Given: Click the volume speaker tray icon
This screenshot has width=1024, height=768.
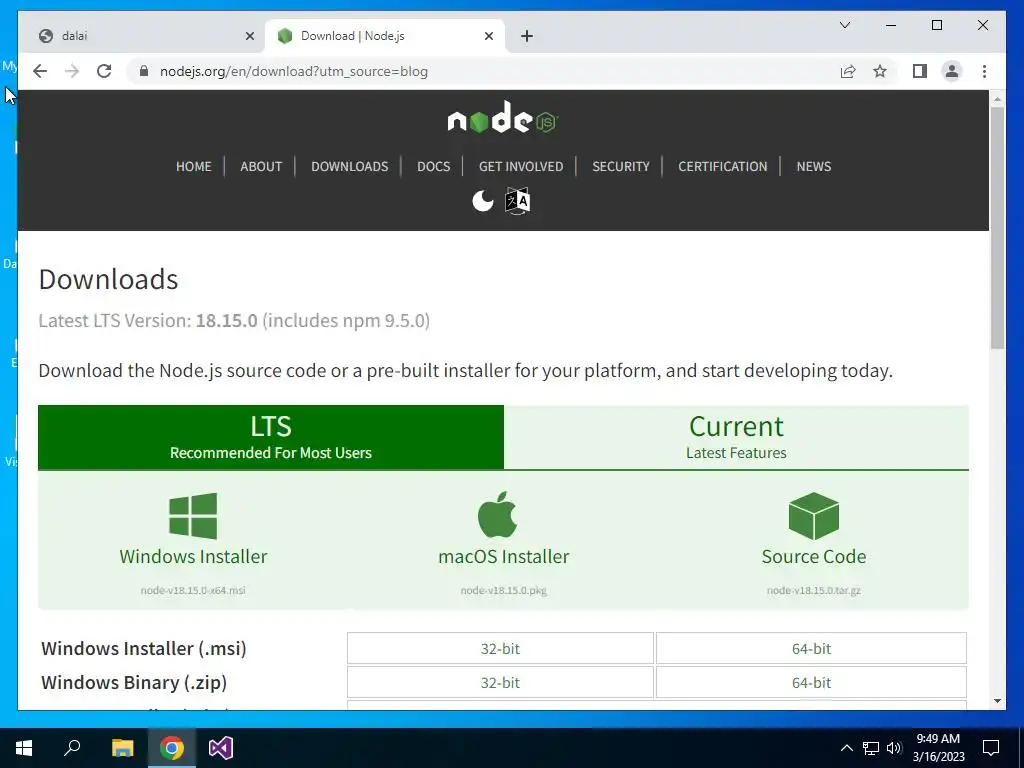Looking at the screenshot, I should coord(894,748).
